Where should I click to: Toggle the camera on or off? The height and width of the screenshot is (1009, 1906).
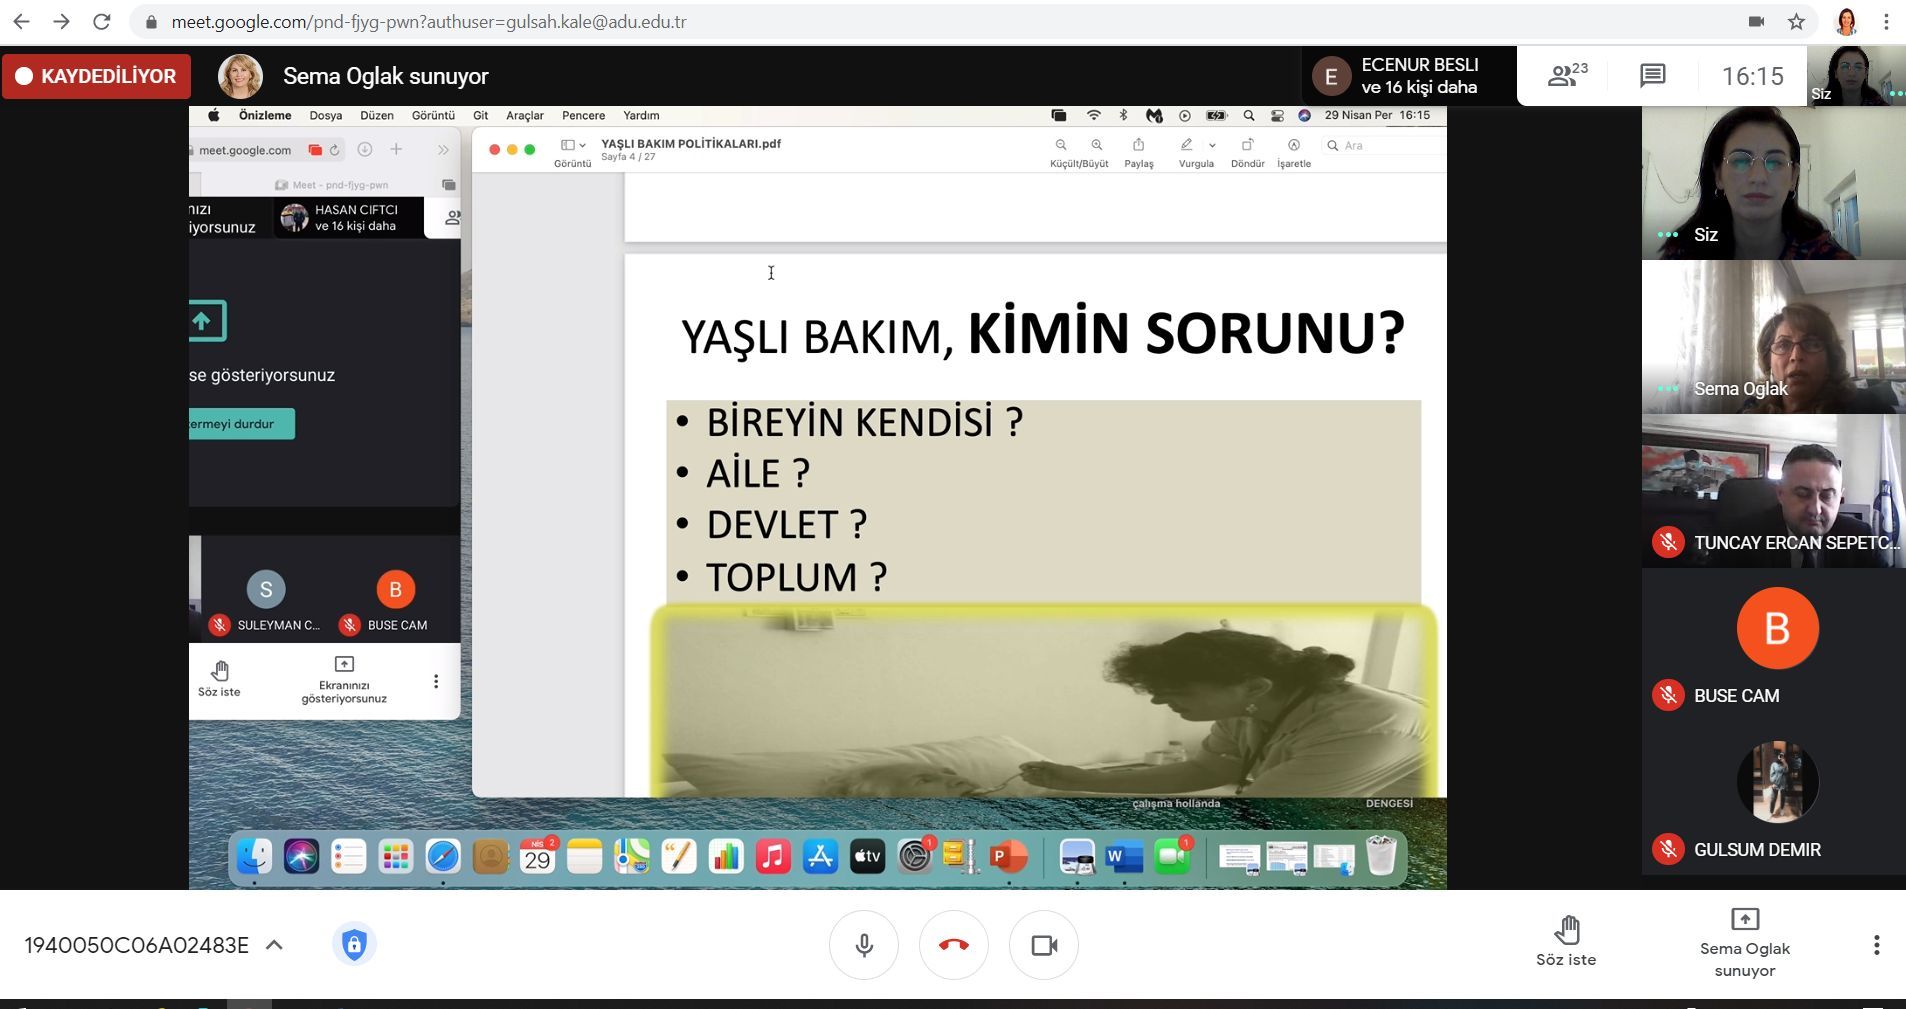tap(1044, 945)
